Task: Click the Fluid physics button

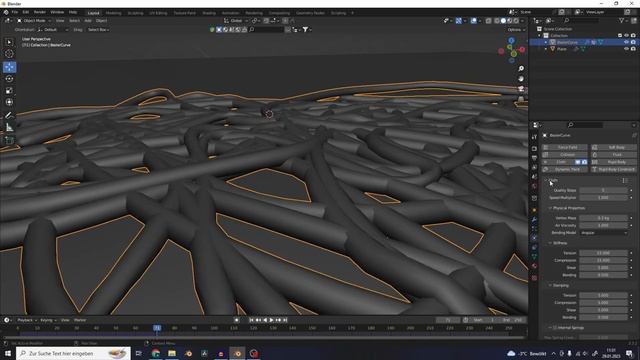Action: point(613,155)
